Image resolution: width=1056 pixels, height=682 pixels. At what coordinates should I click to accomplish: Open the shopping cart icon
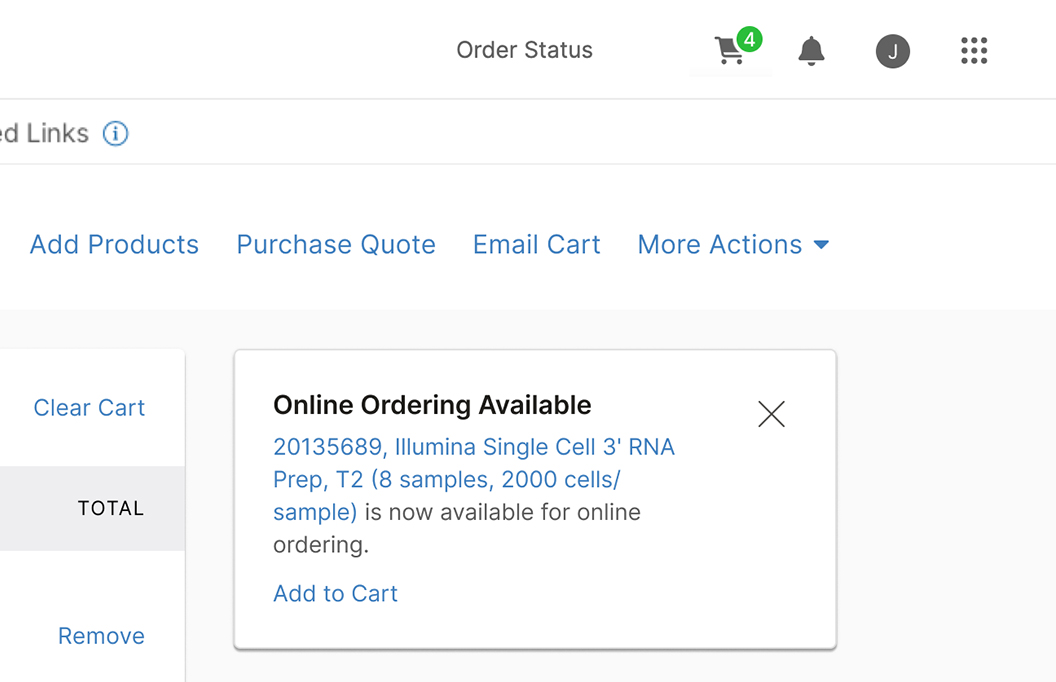click(730, 52)
